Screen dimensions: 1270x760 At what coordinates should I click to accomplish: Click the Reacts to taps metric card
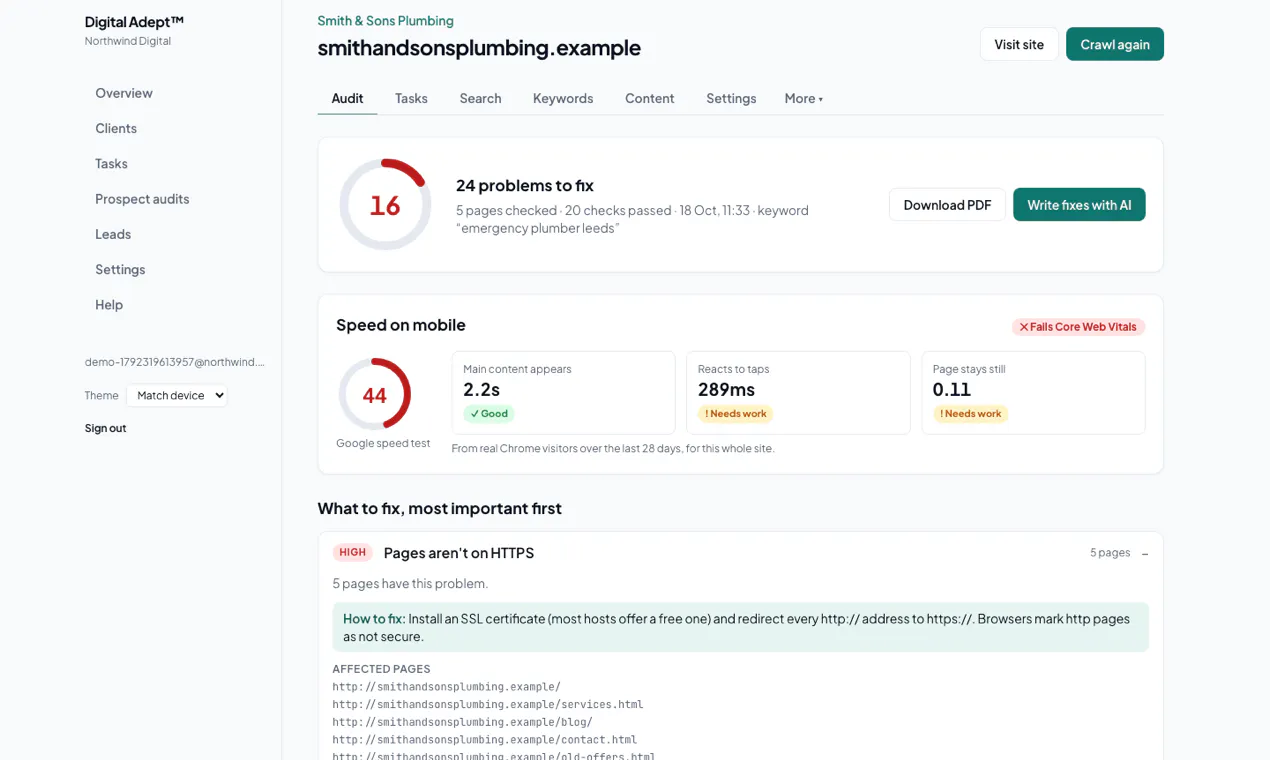click(x=798, y=393)
